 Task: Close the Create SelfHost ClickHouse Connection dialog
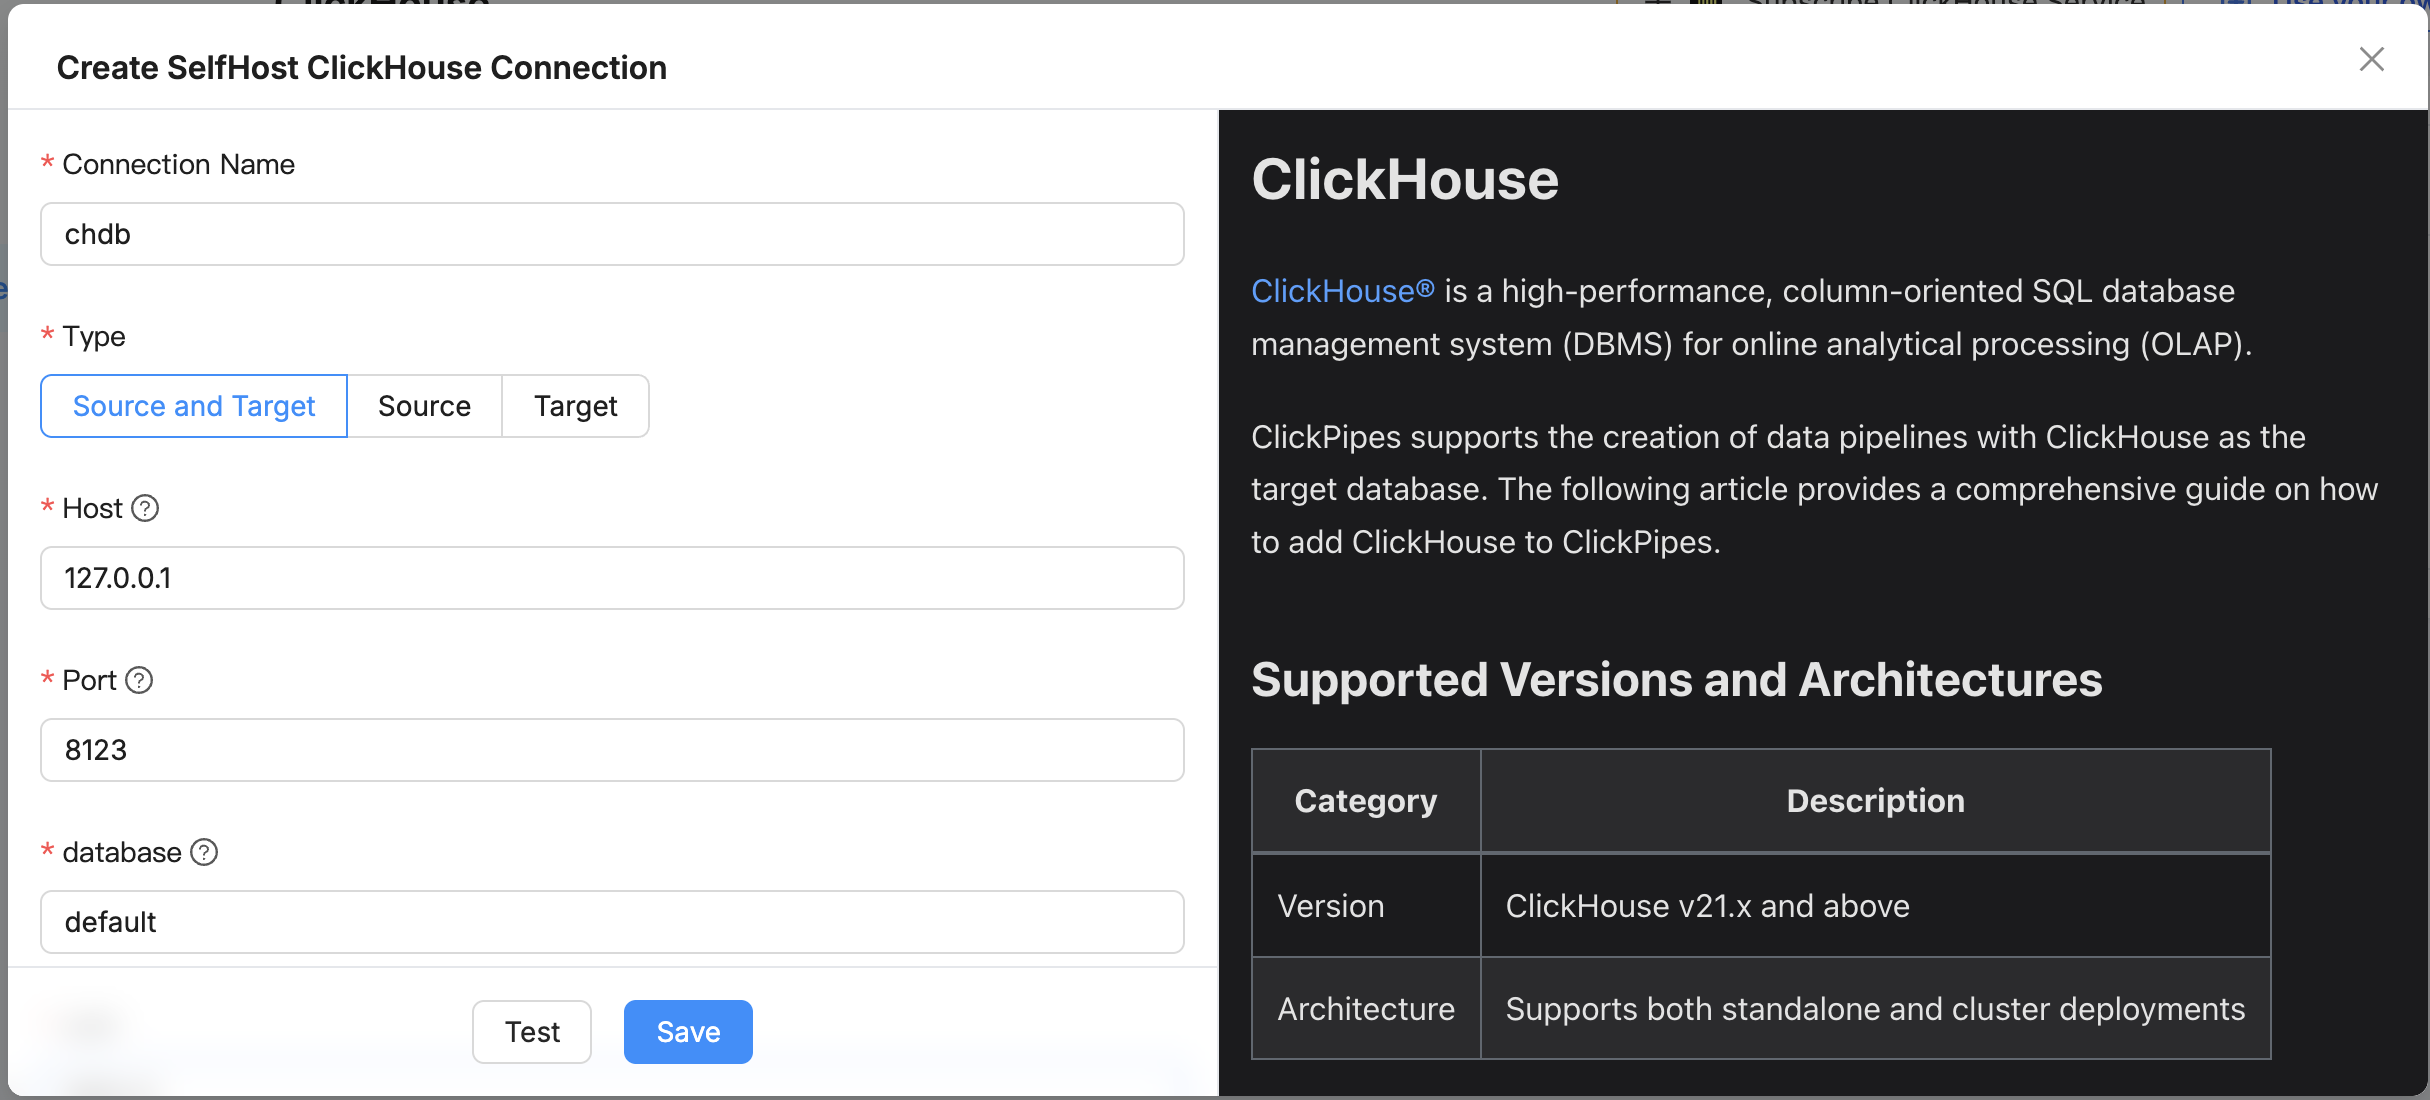[2371, 59]
